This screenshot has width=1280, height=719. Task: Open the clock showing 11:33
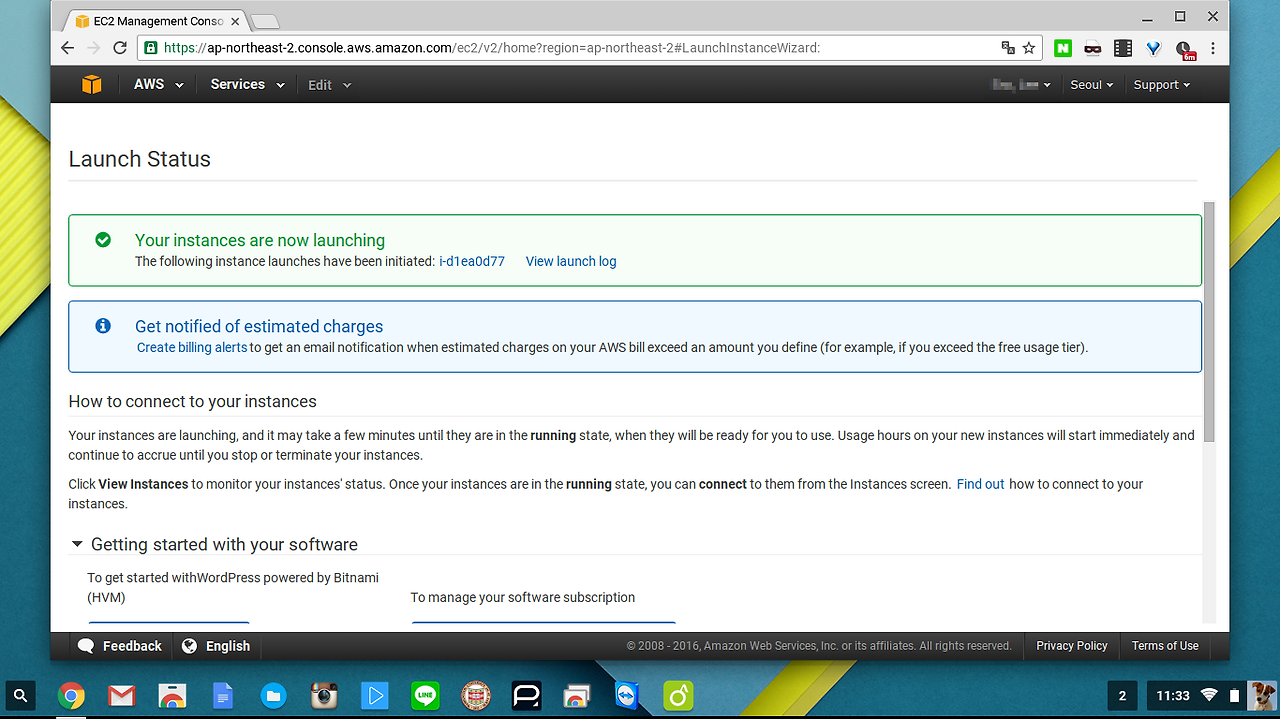[1173, 696]
